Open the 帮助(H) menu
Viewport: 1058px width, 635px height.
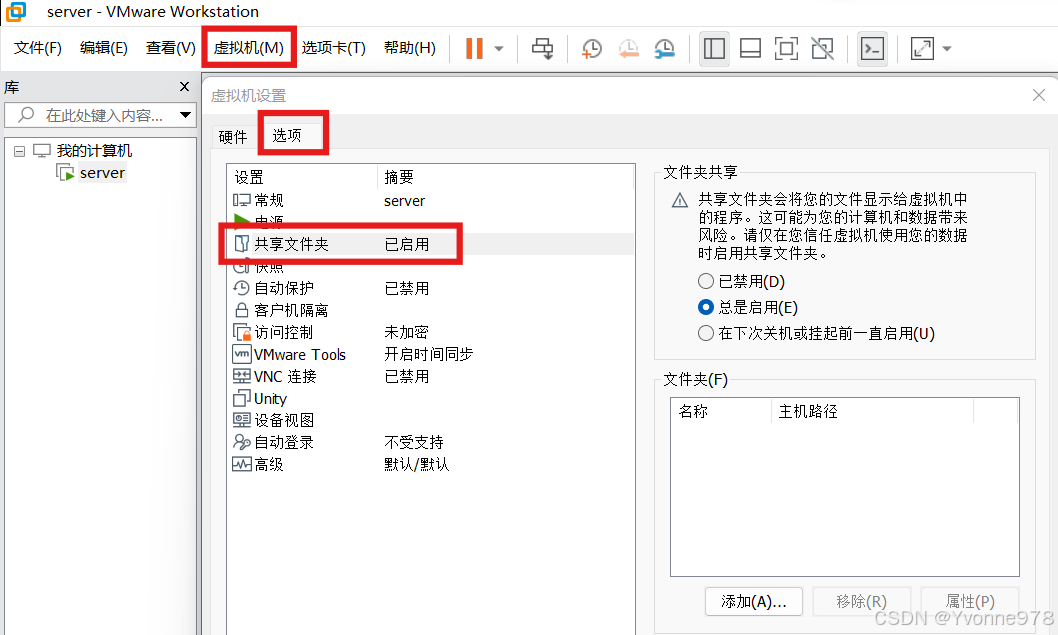(410, 48)
